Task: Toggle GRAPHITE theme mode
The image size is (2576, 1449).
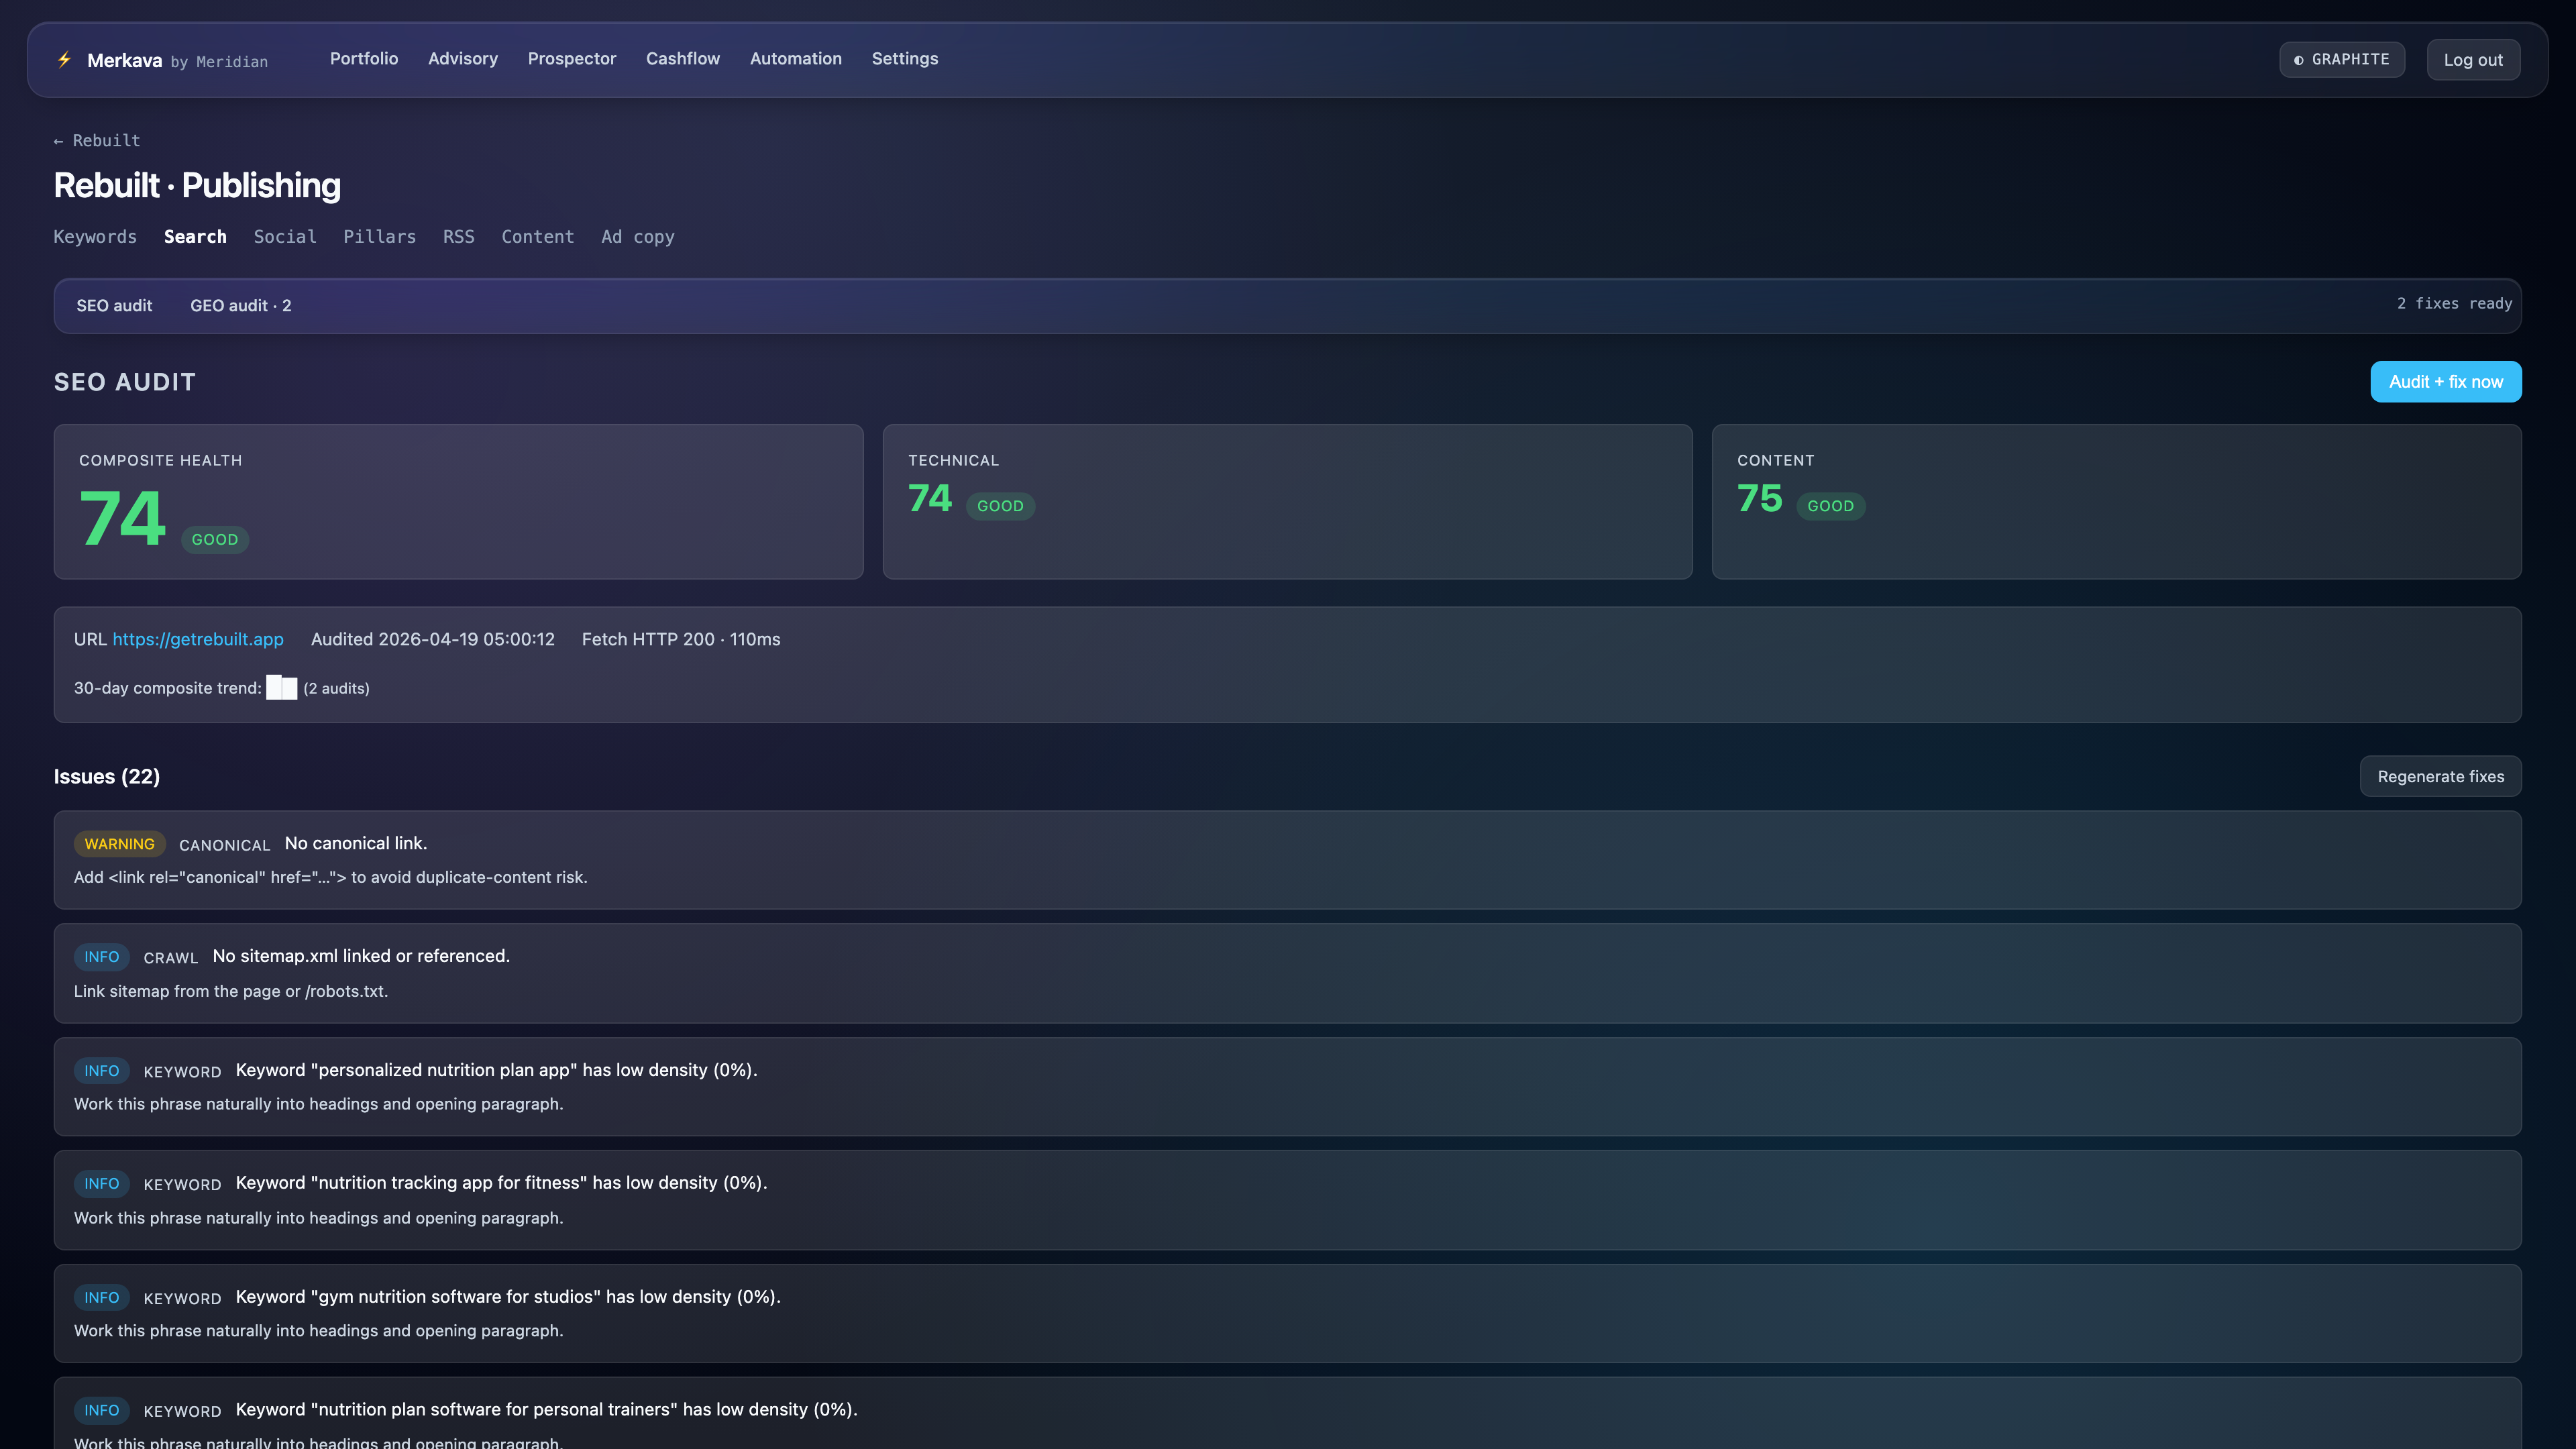Action: (x=2341, y=59)
